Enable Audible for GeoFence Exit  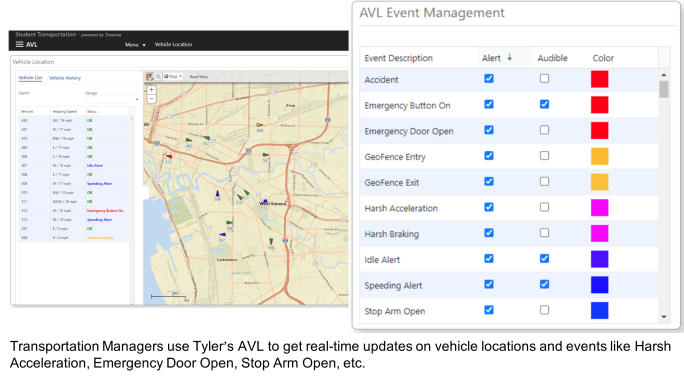pyautogui.click(x=544, y=182)
